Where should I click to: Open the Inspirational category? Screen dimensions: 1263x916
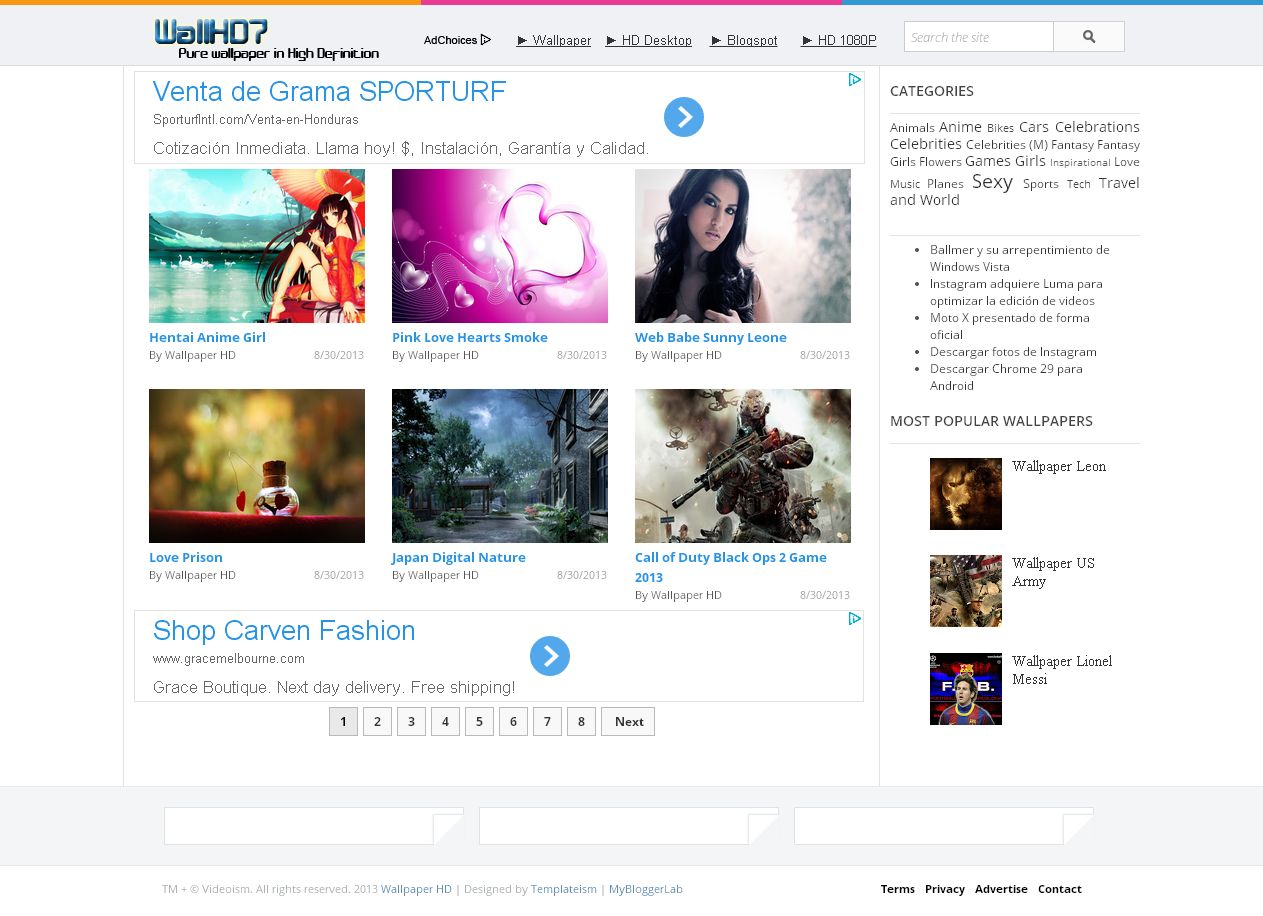coord(1080,162)
